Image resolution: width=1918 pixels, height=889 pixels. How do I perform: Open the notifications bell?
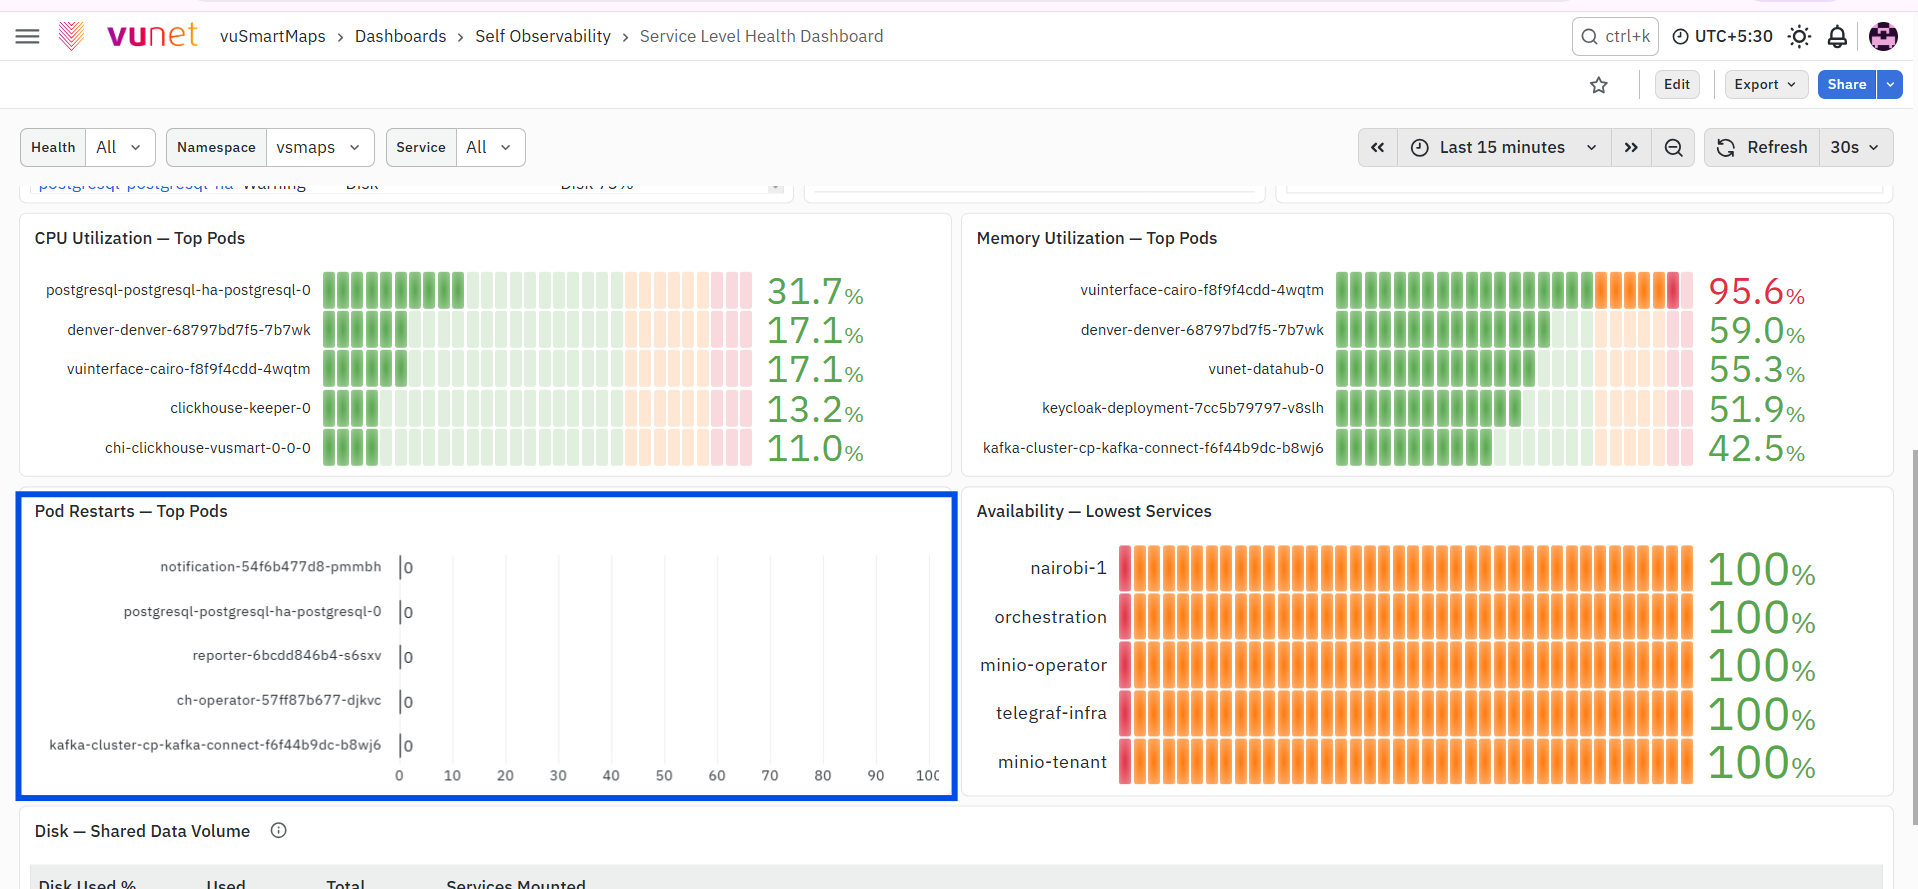pyautogui.click(x=1837, y=37)
